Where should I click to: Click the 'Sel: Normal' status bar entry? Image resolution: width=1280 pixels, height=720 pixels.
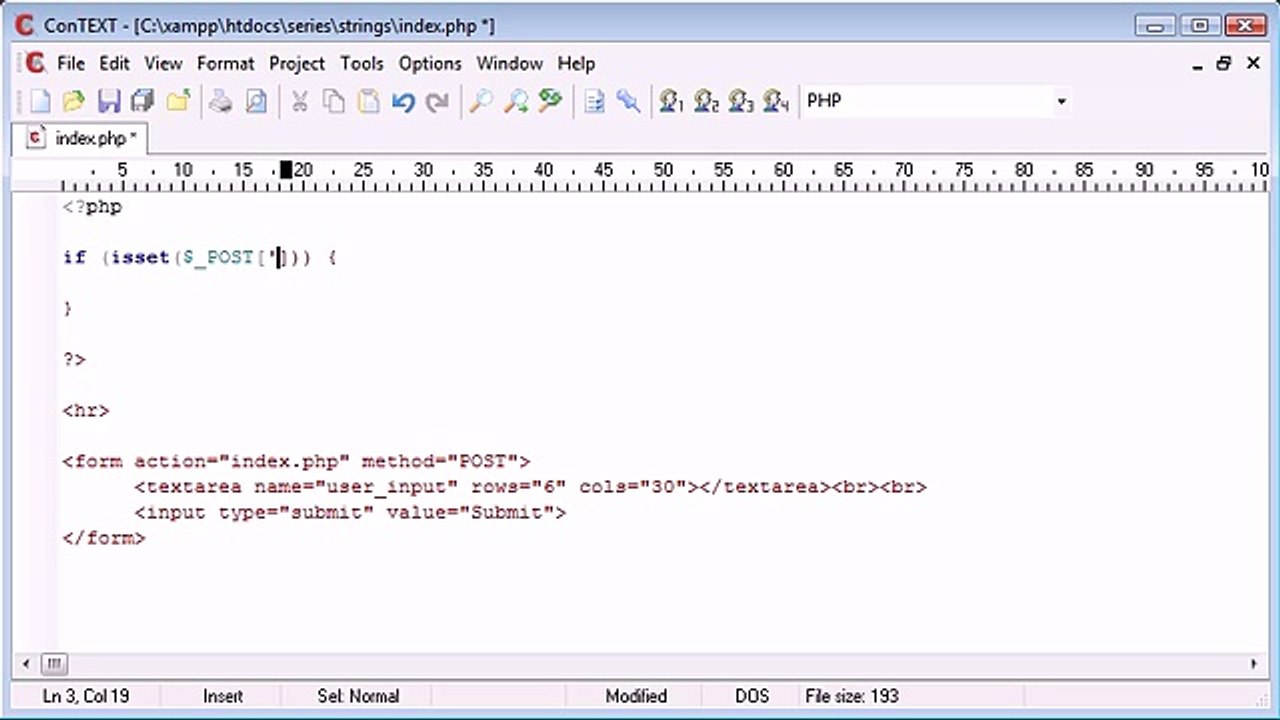click(x=358, y=696)
